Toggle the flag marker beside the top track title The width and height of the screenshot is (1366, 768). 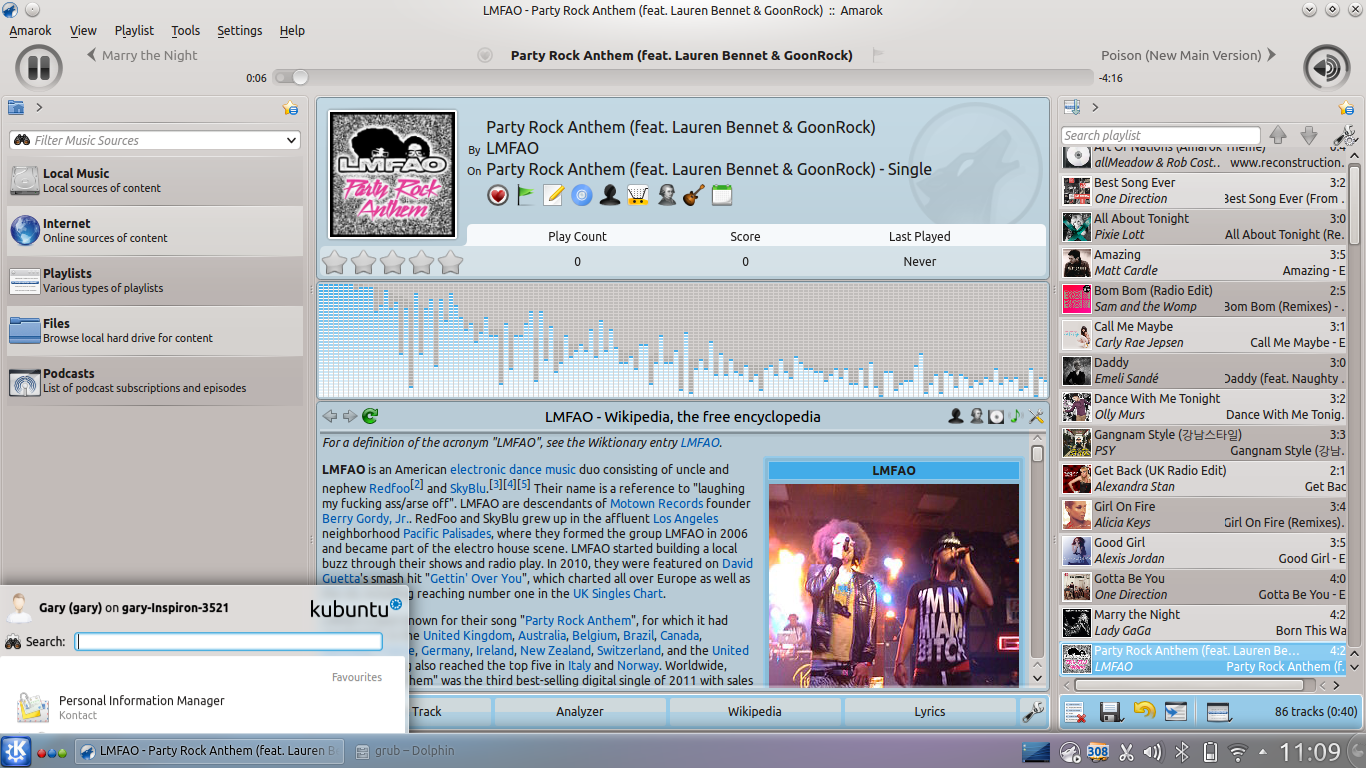click(878, 56)
